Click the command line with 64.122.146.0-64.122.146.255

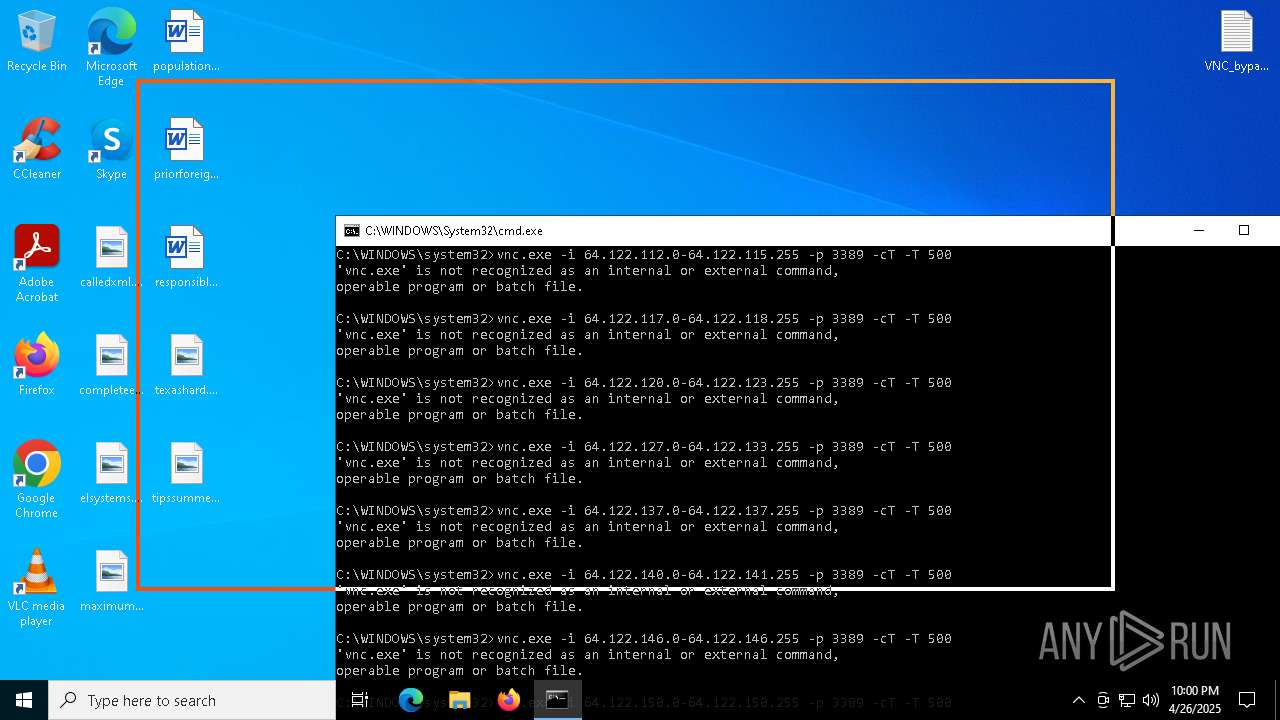644,639
